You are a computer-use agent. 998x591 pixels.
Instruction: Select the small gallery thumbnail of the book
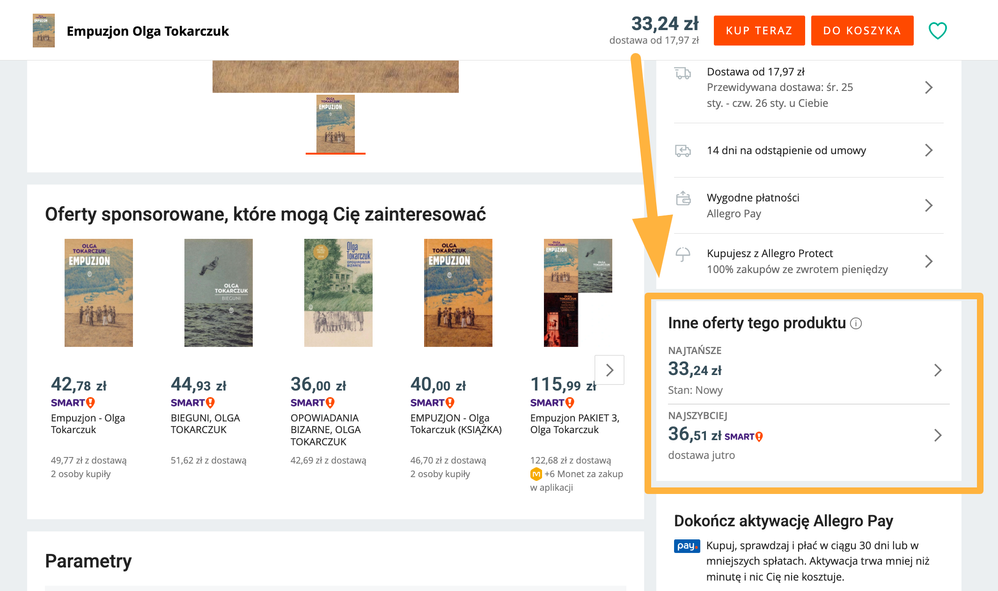tap(335, 124)
